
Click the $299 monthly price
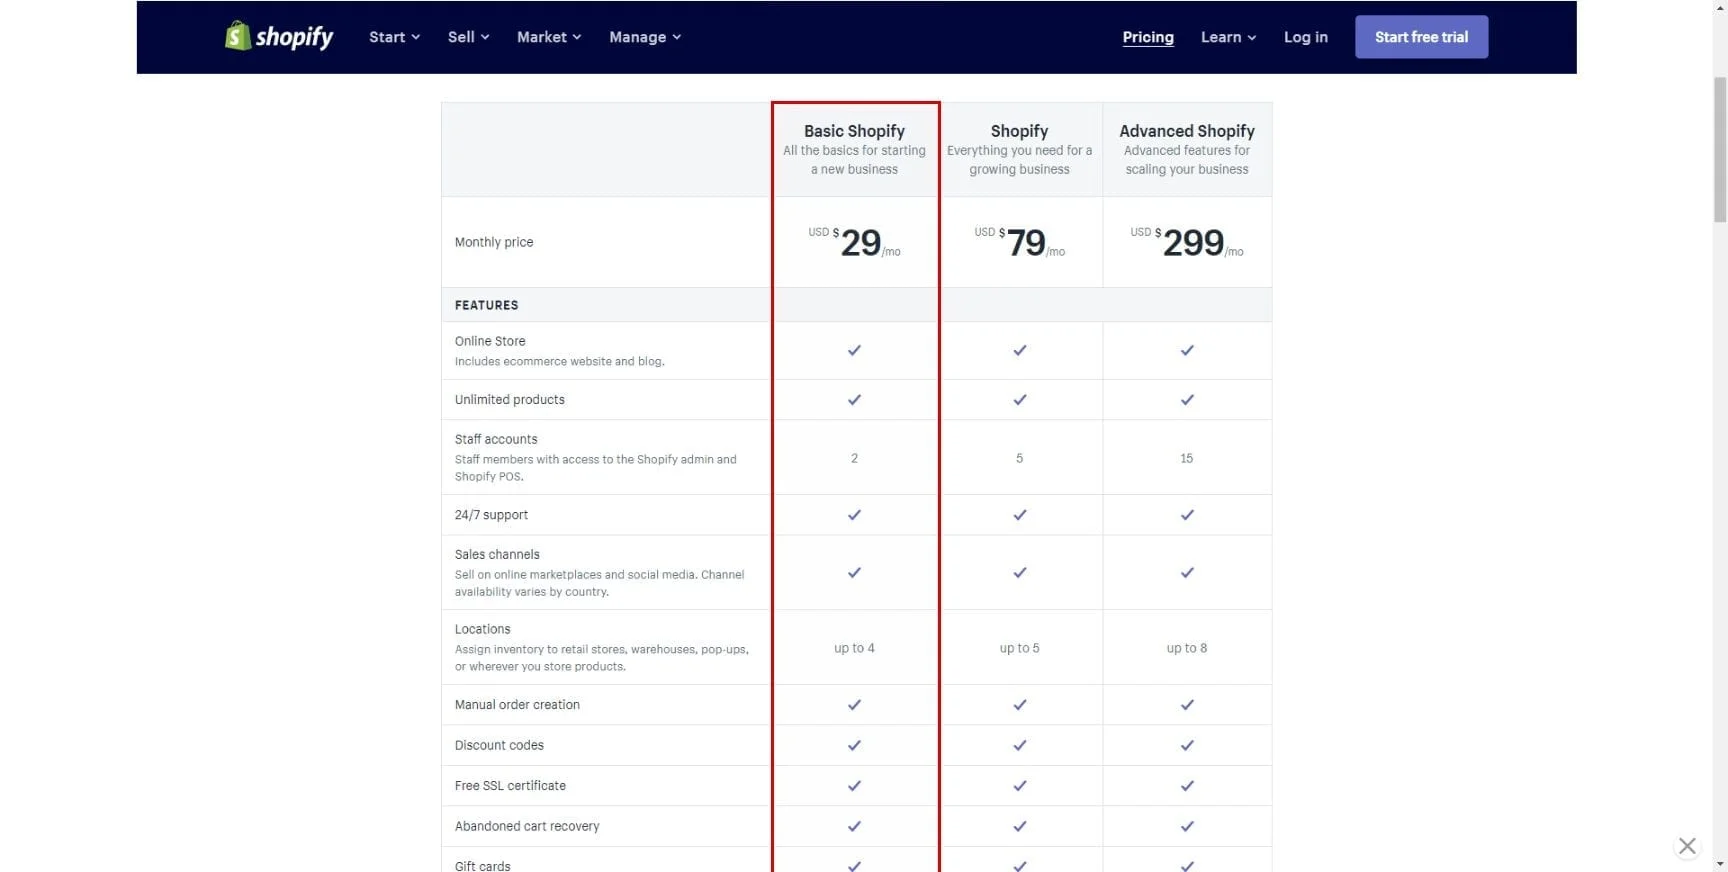coord(1187,242)
